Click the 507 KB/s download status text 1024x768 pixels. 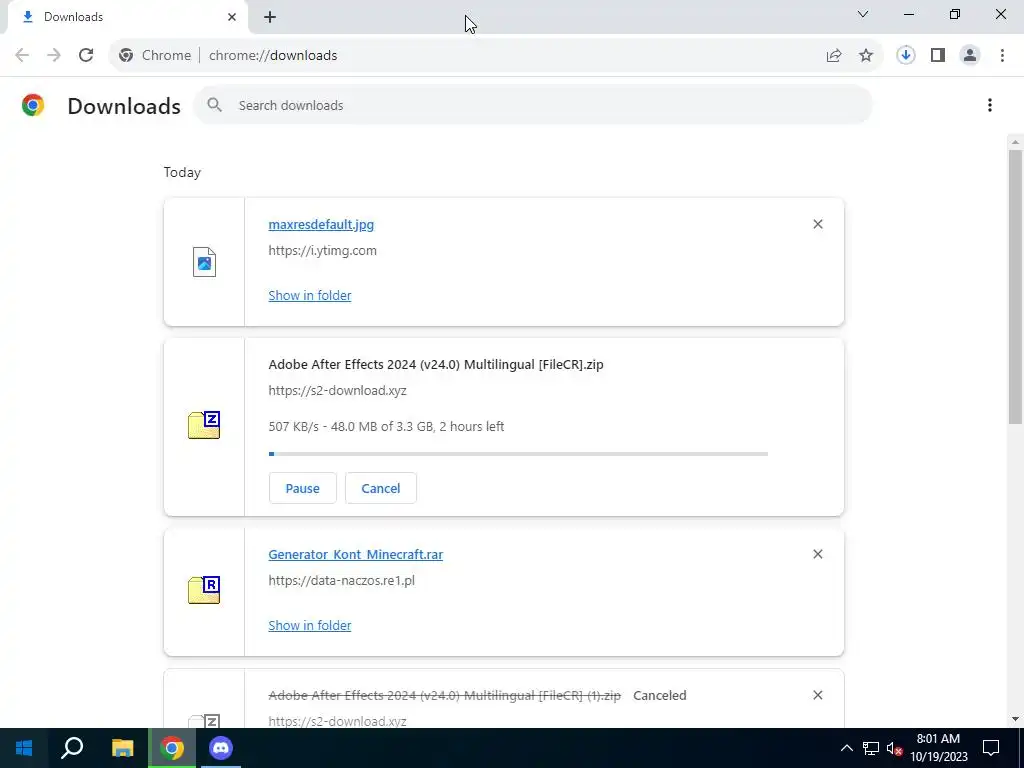coord(387,426)
